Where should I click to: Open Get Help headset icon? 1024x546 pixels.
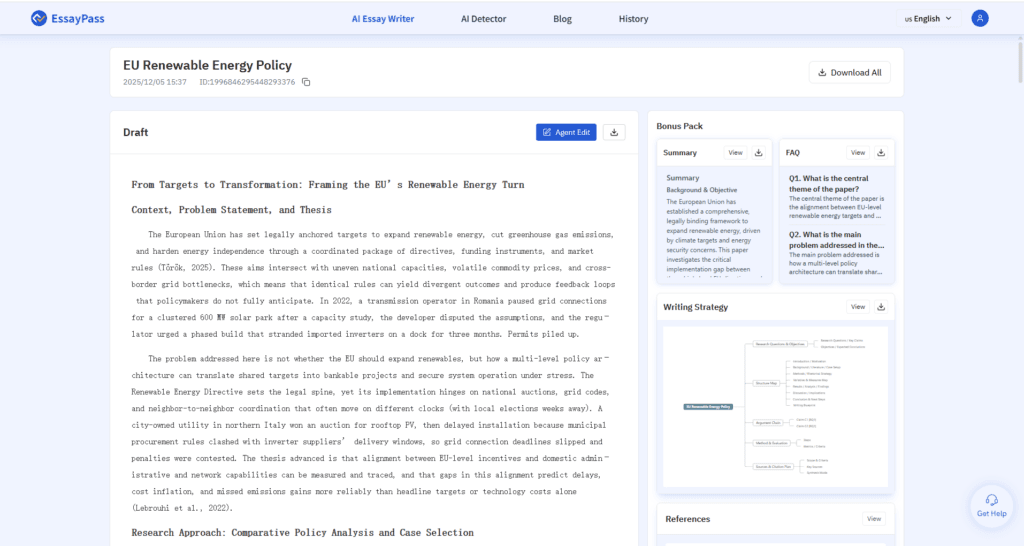(991, 506)
